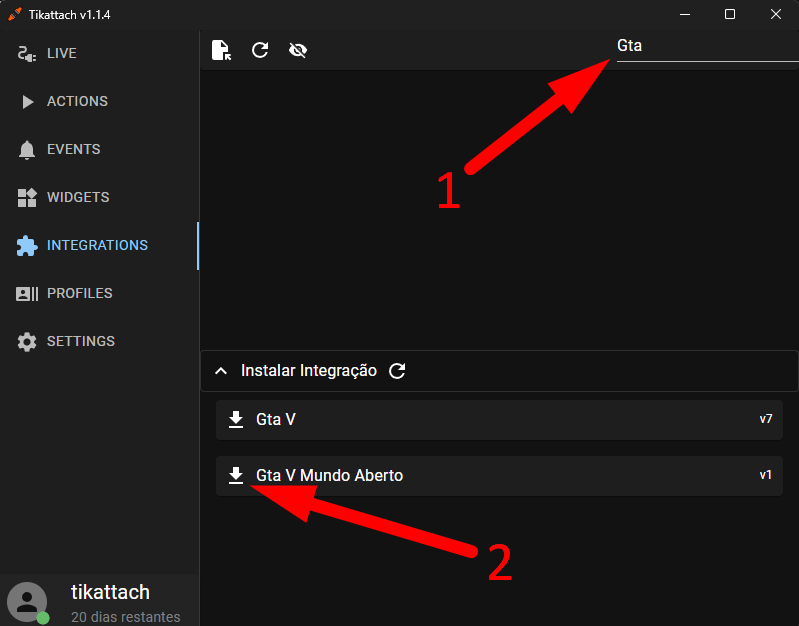
Task: Download the Gta V integration
Action: pyautogui.click(x=235, y=420)
